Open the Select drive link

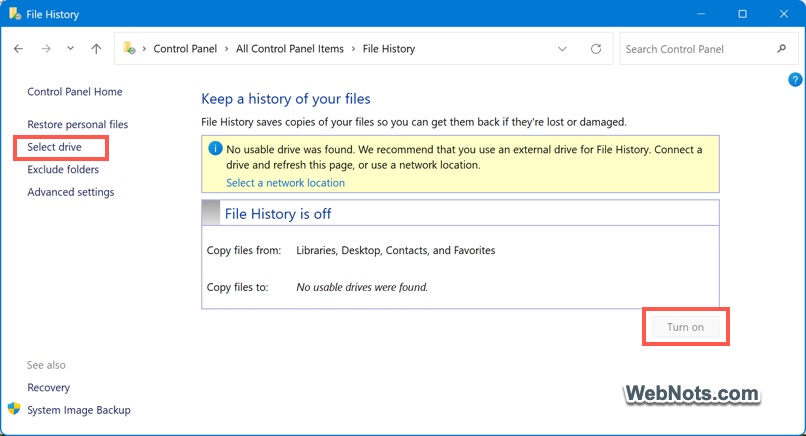coord(54,147)
